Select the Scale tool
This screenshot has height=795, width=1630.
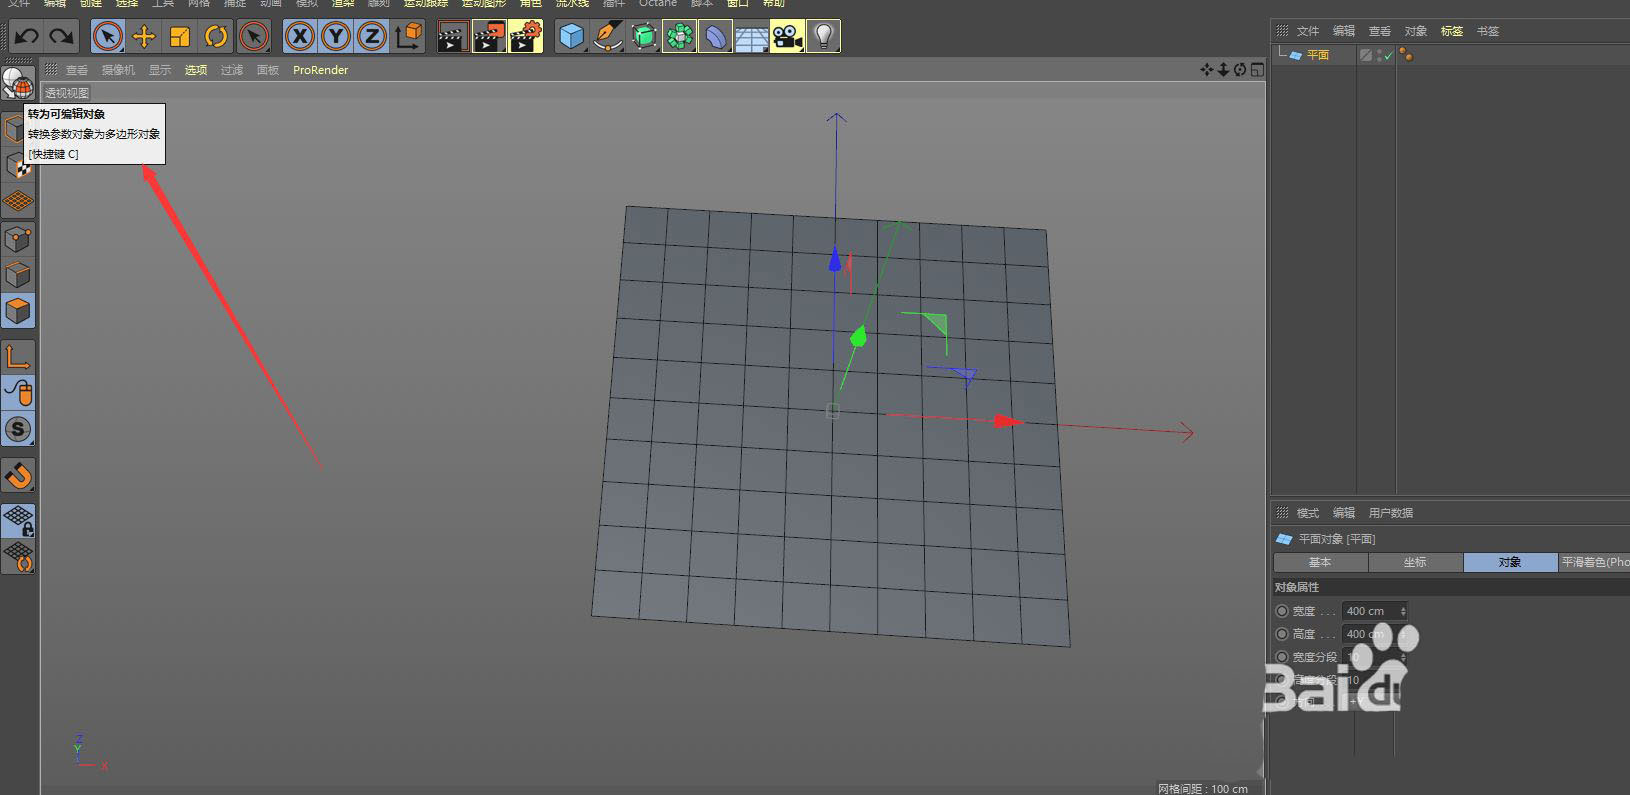(180, 37)
